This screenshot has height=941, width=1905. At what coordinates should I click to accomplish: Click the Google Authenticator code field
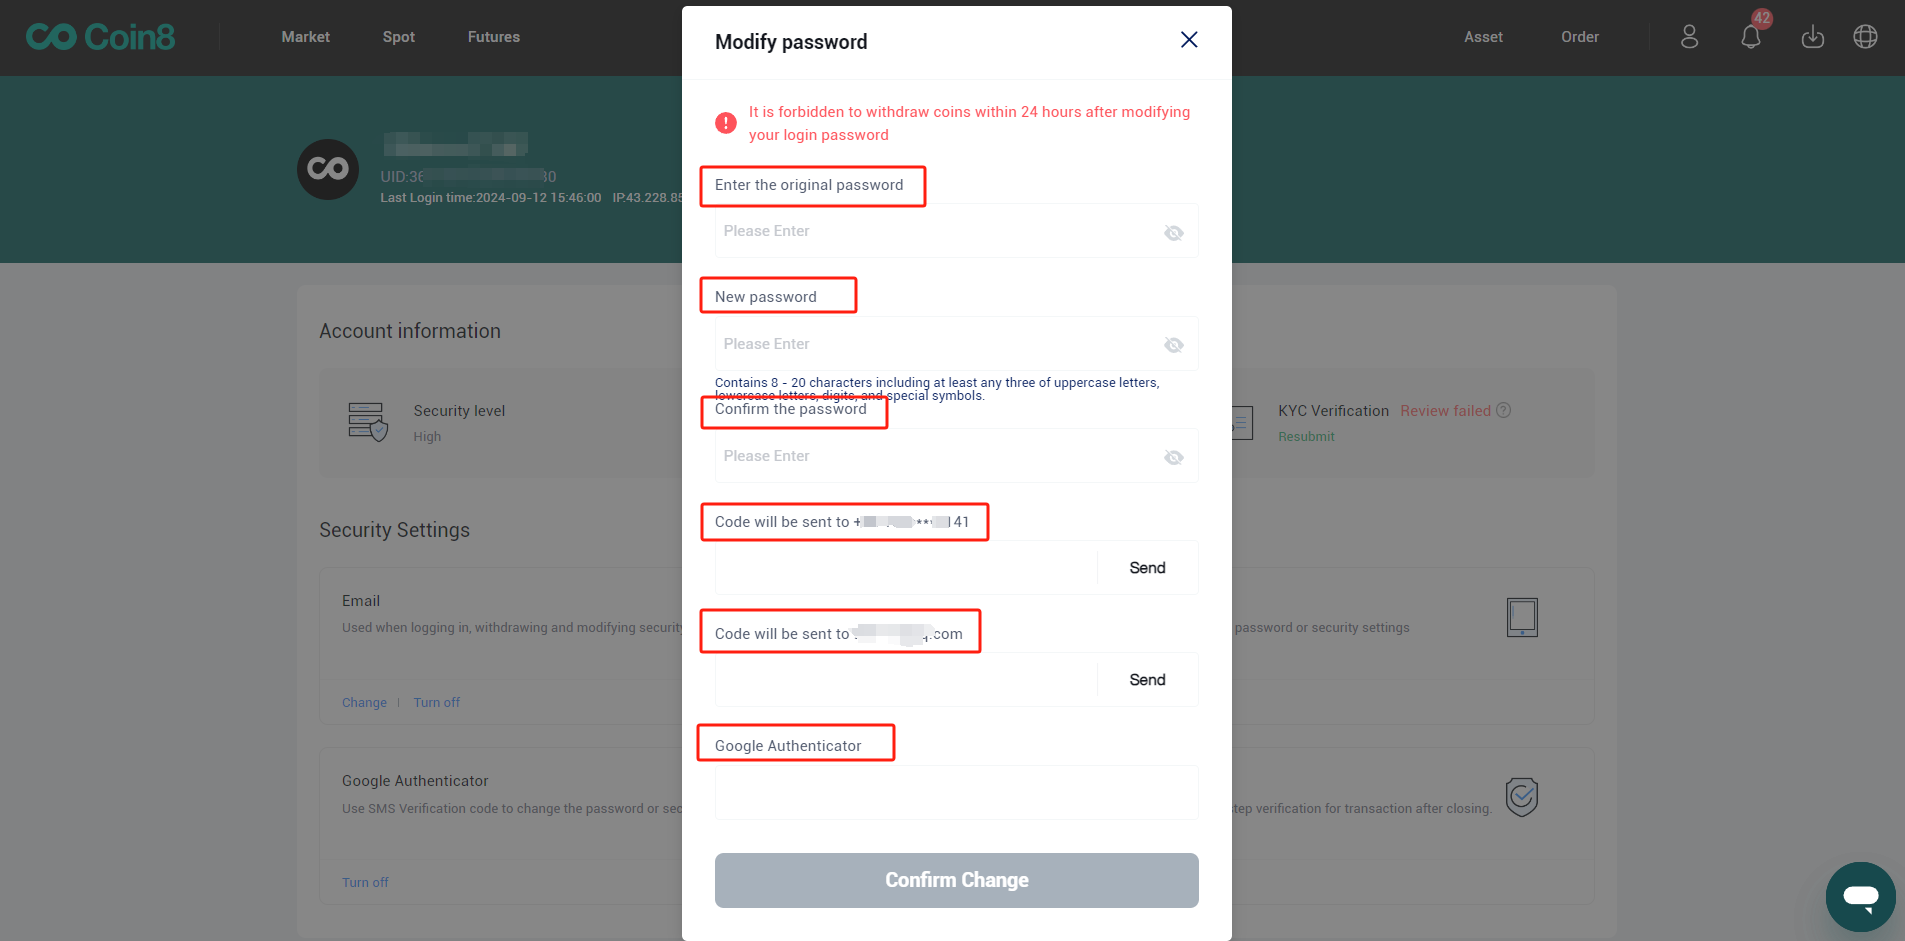[956, 793]
